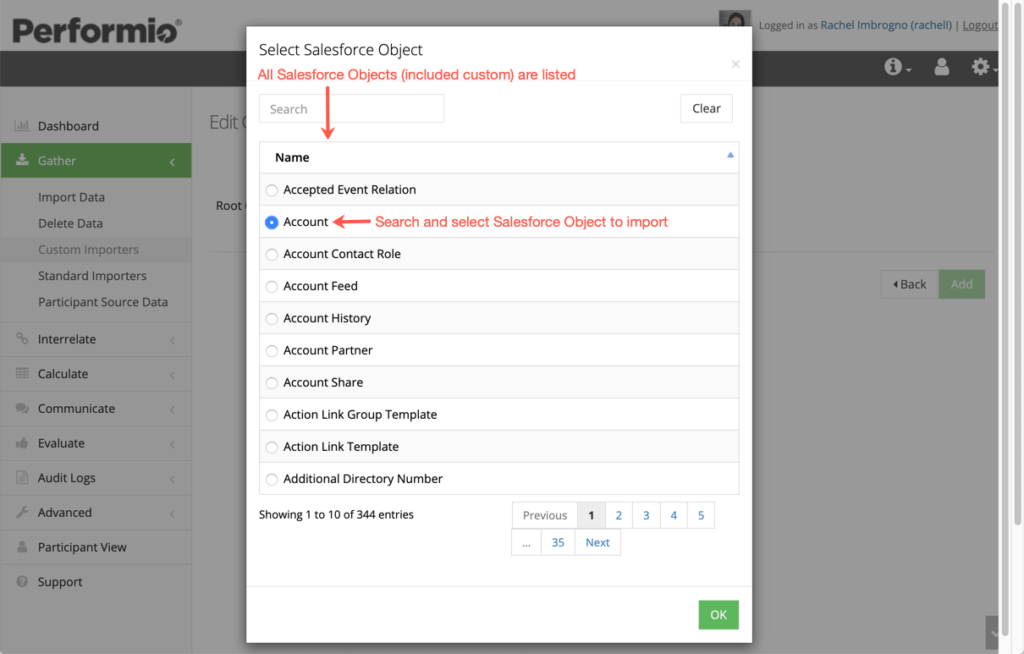The image size is (1024, 654).
Task: Go to page 5 of entries
Action: point(701,515)
